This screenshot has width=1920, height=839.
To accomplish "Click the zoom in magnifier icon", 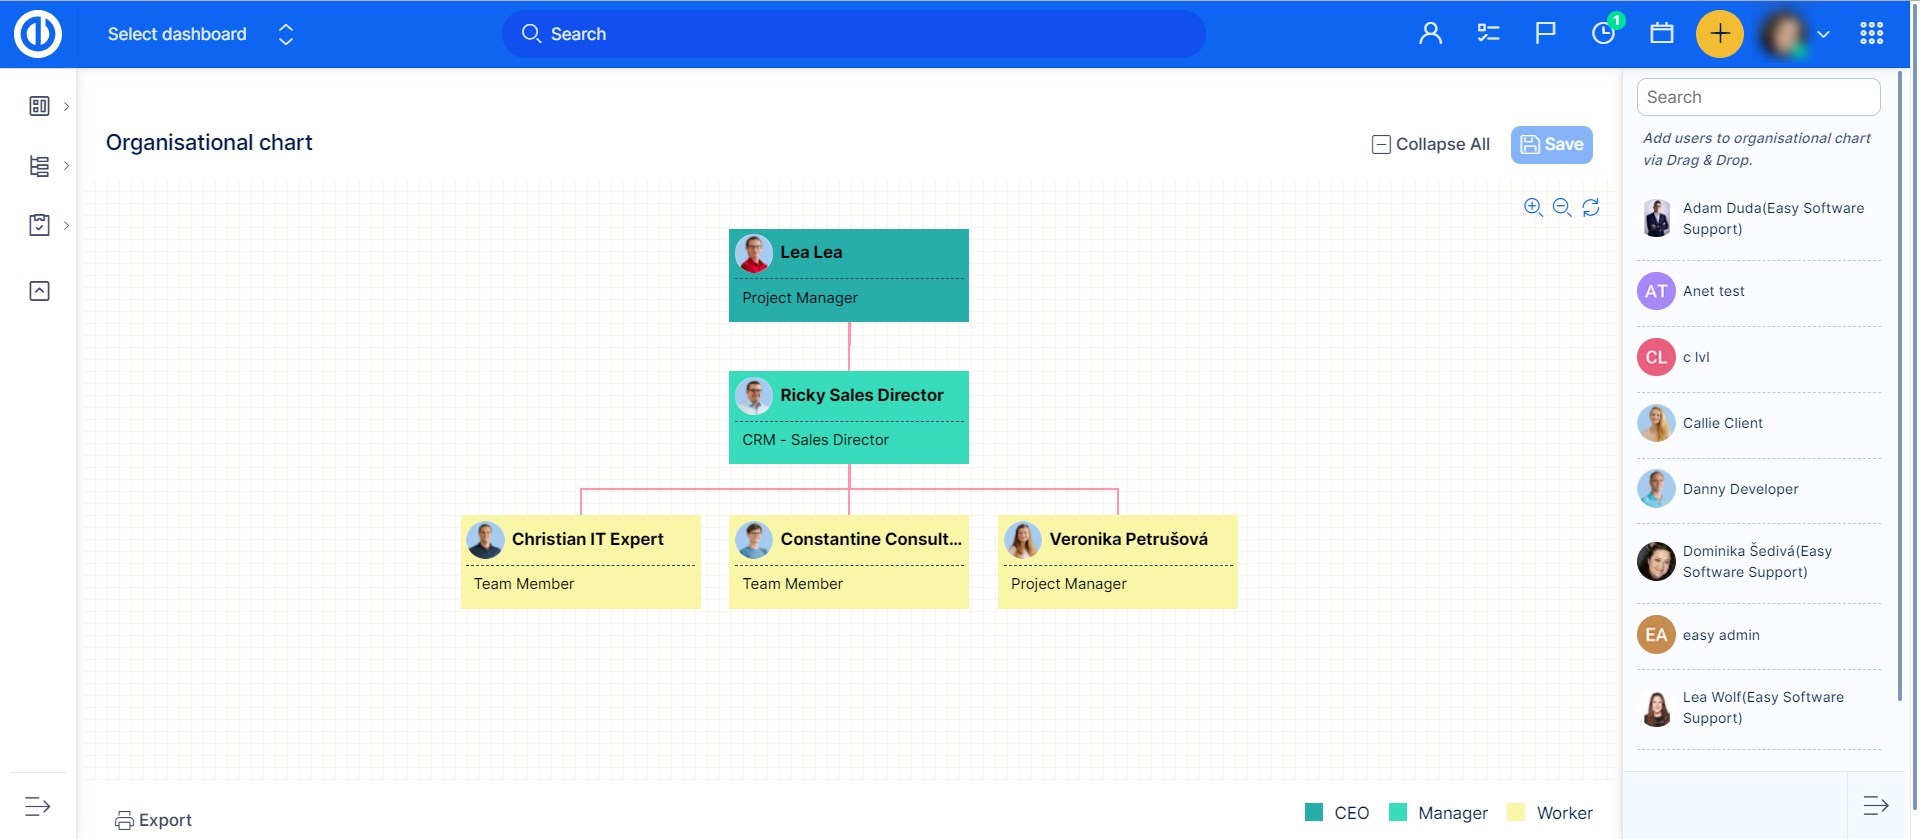I will (1533, 207).
